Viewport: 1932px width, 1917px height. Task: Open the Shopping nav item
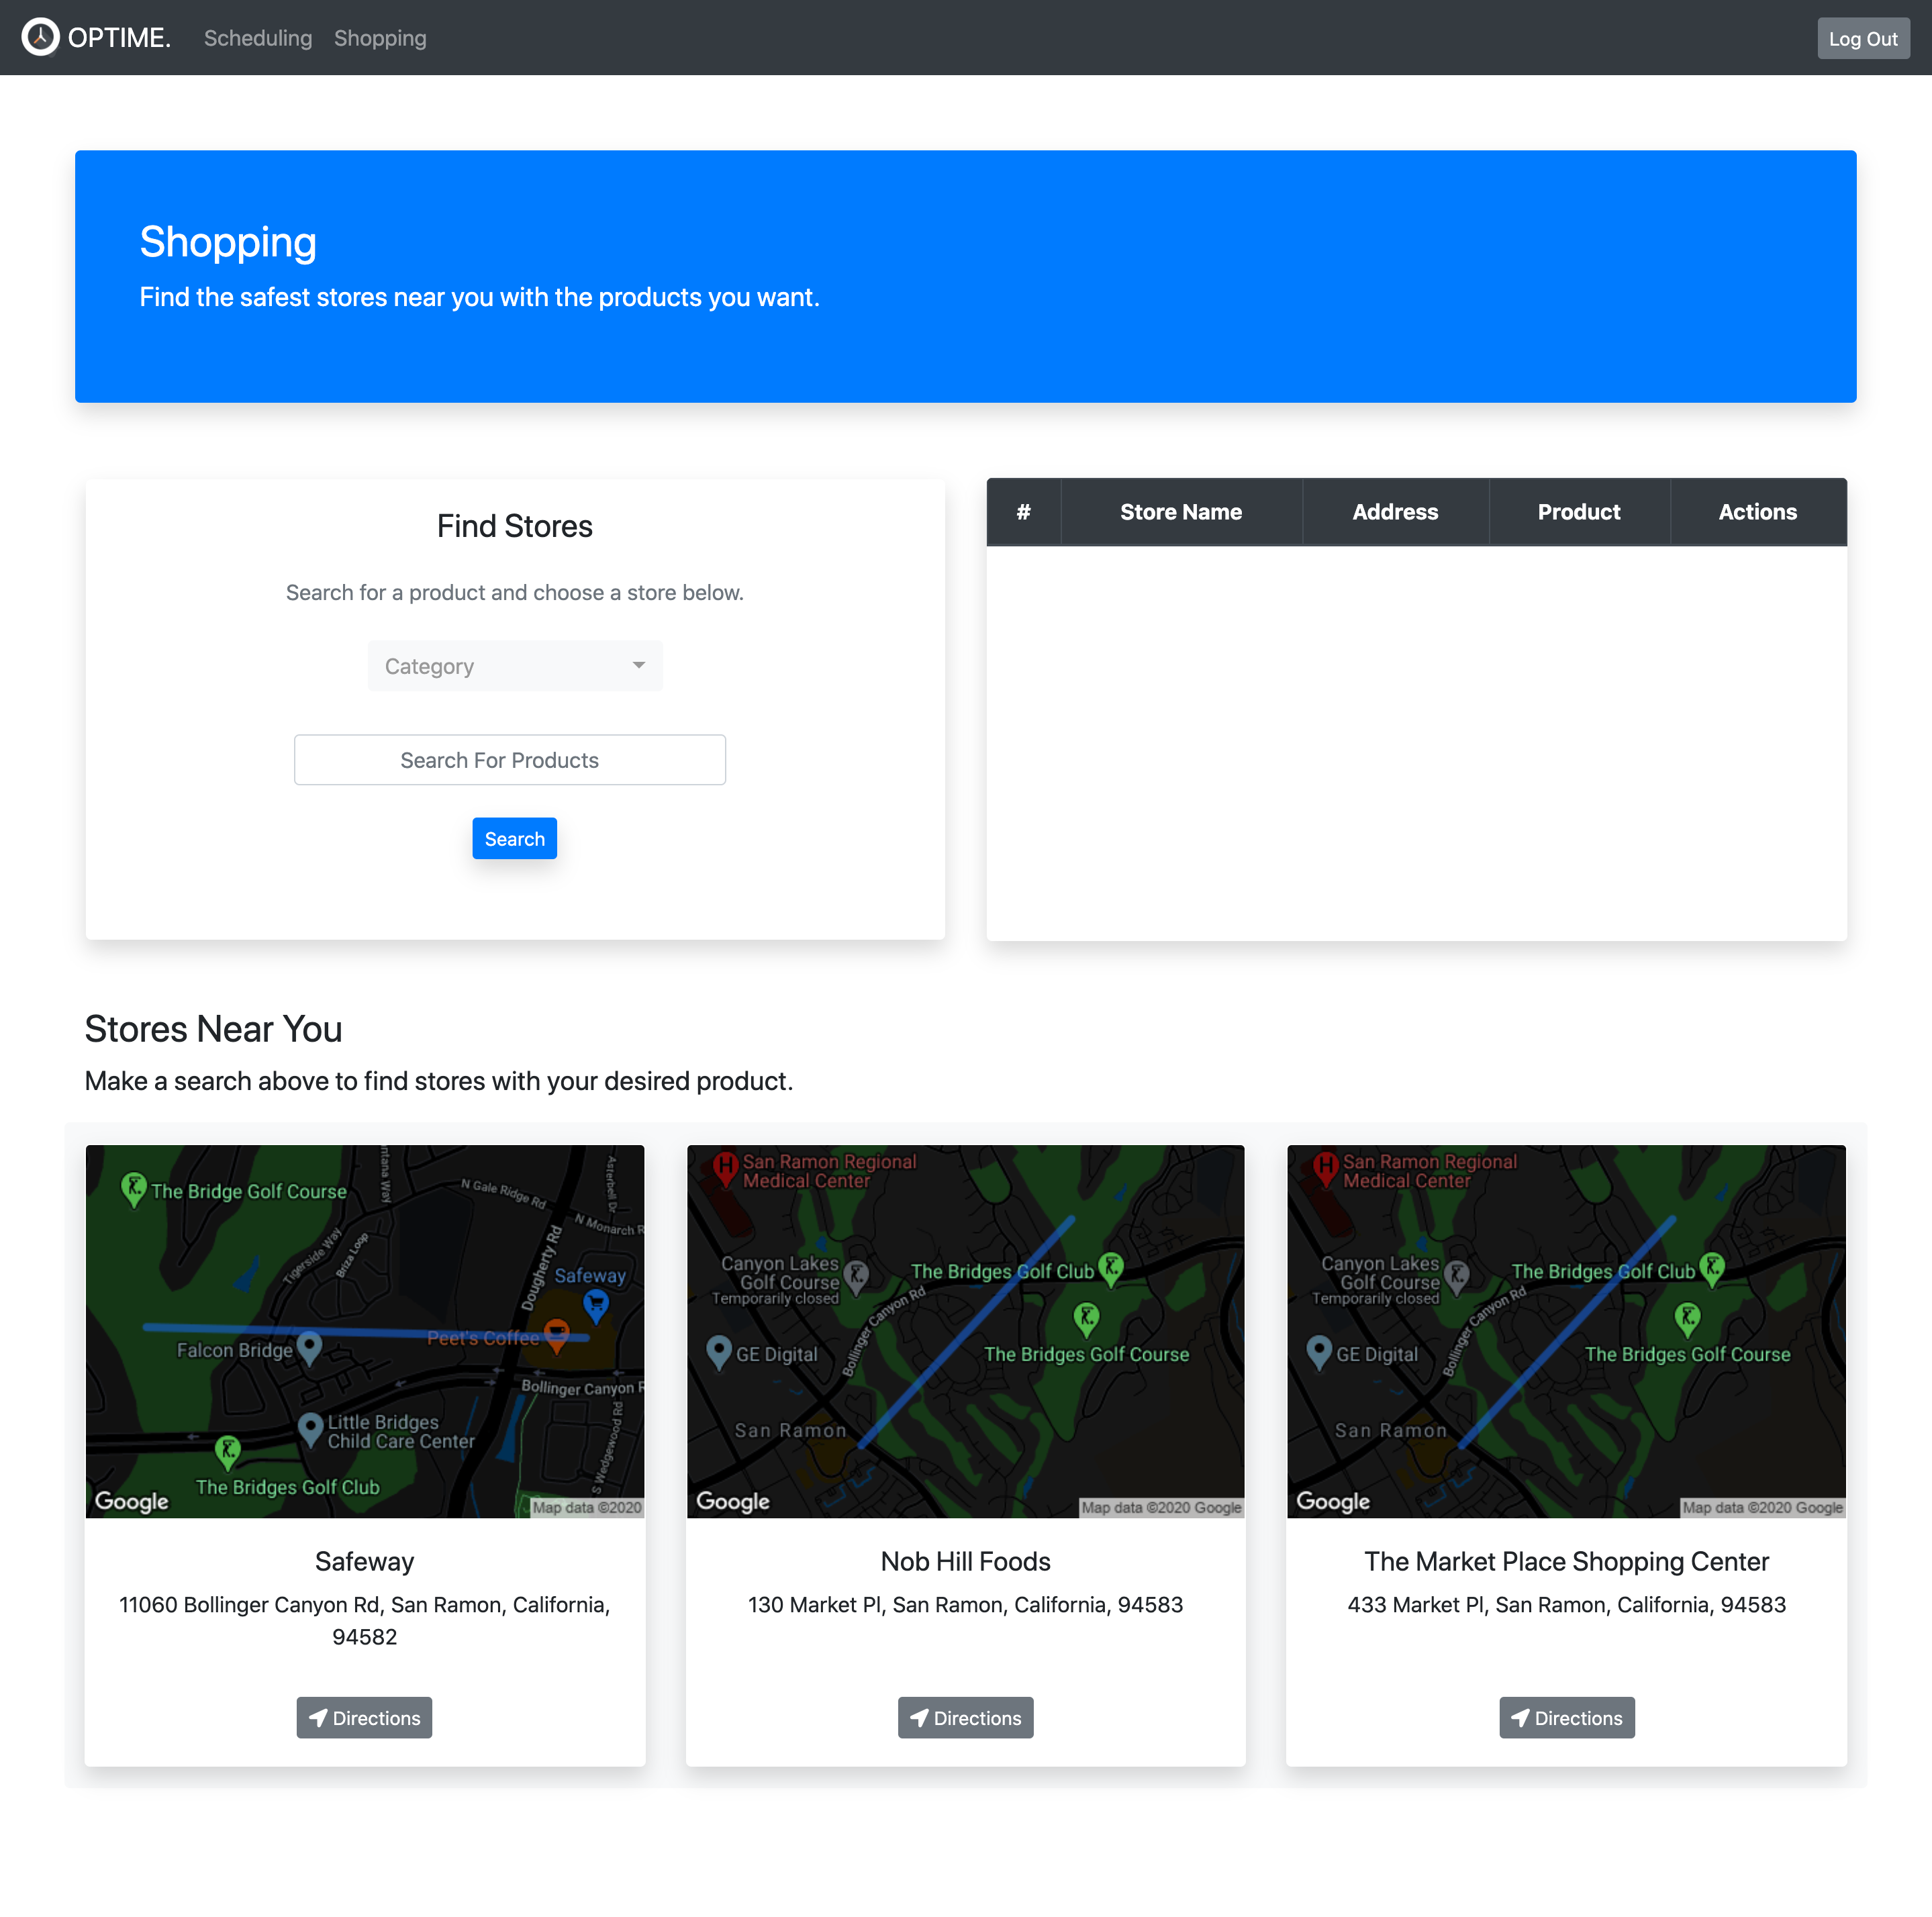point(379,38)
